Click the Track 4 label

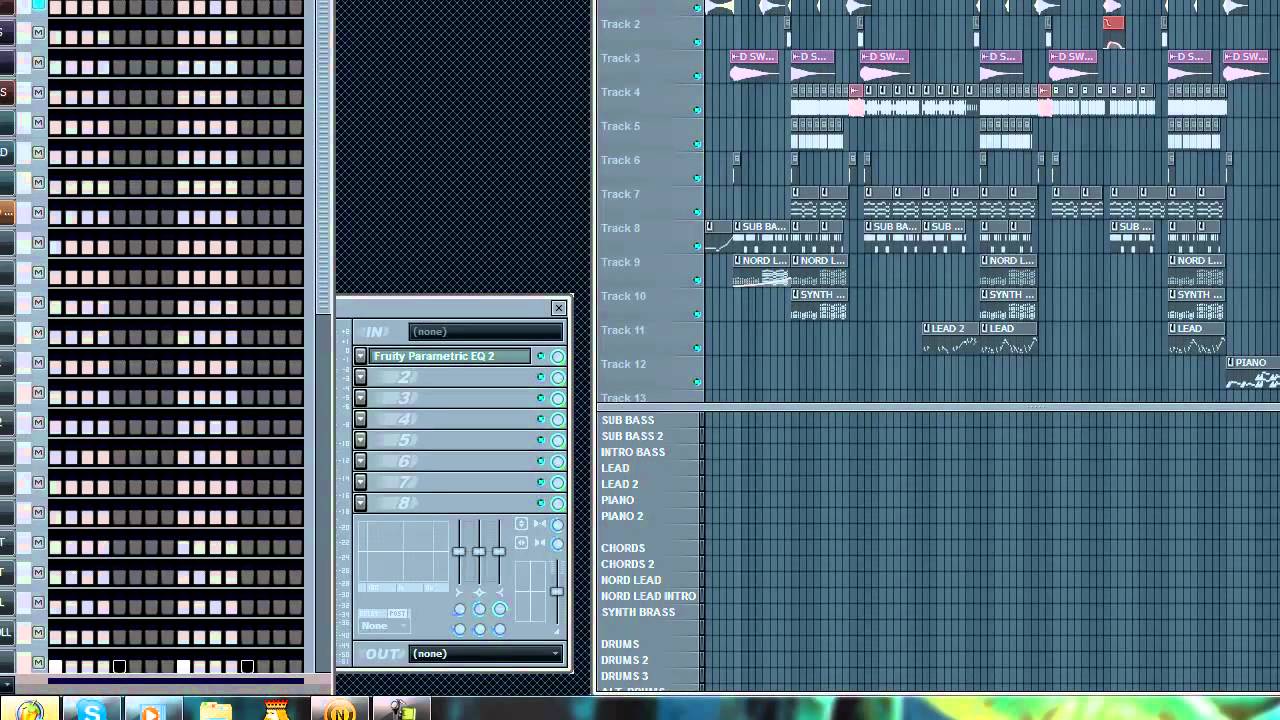point(620,92)
